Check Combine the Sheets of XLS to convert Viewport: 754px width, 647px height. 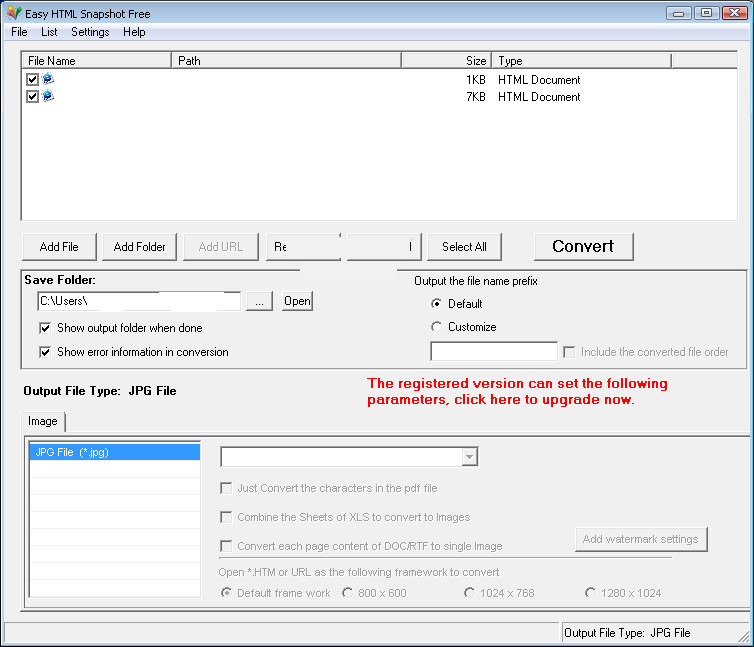tap(226, 517)
